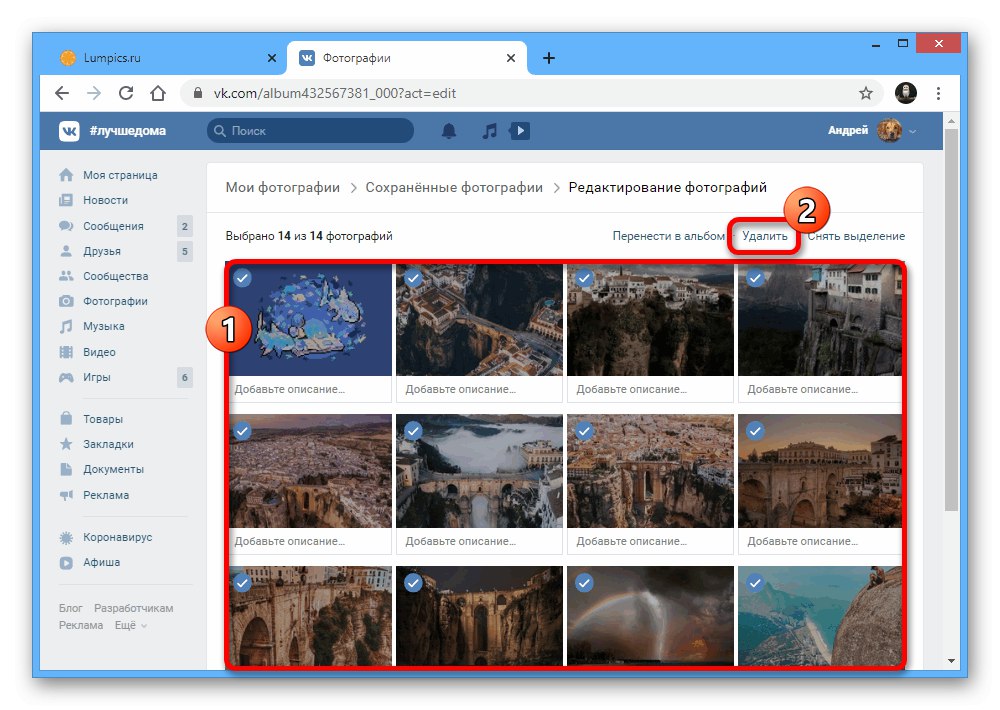Open Игры in the sidebar
This screenshot has width=1000, height=710.
(96, 377)
